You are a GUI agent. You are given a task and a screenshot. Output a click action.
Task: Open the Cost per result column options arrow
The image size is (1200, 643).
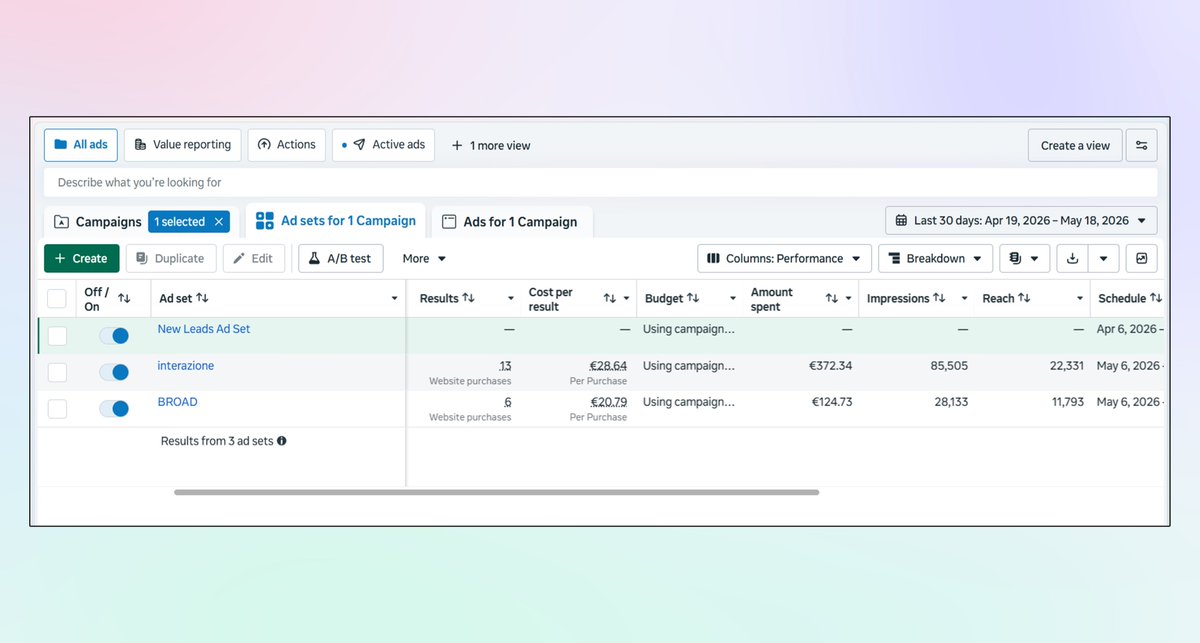[627, 299]
